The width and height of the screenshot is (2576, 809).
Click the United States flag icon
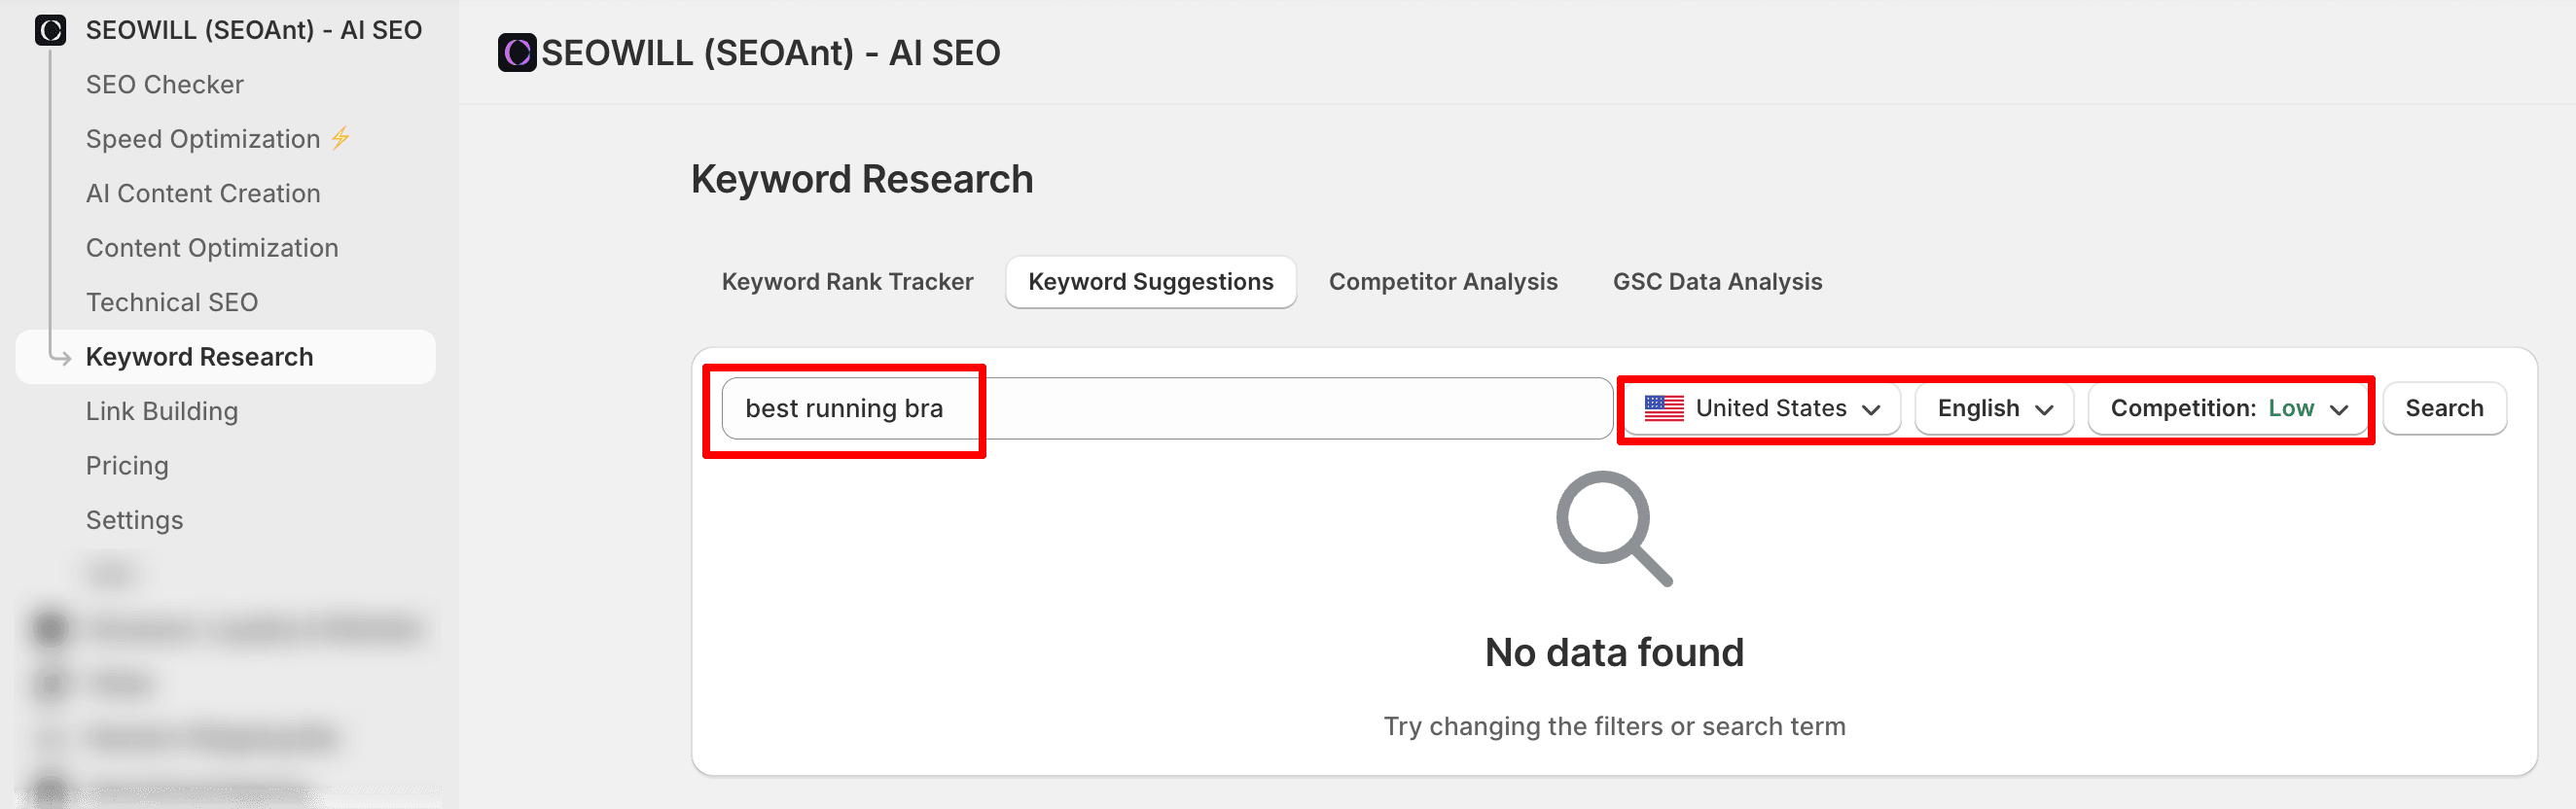[x=1664, y=408]
